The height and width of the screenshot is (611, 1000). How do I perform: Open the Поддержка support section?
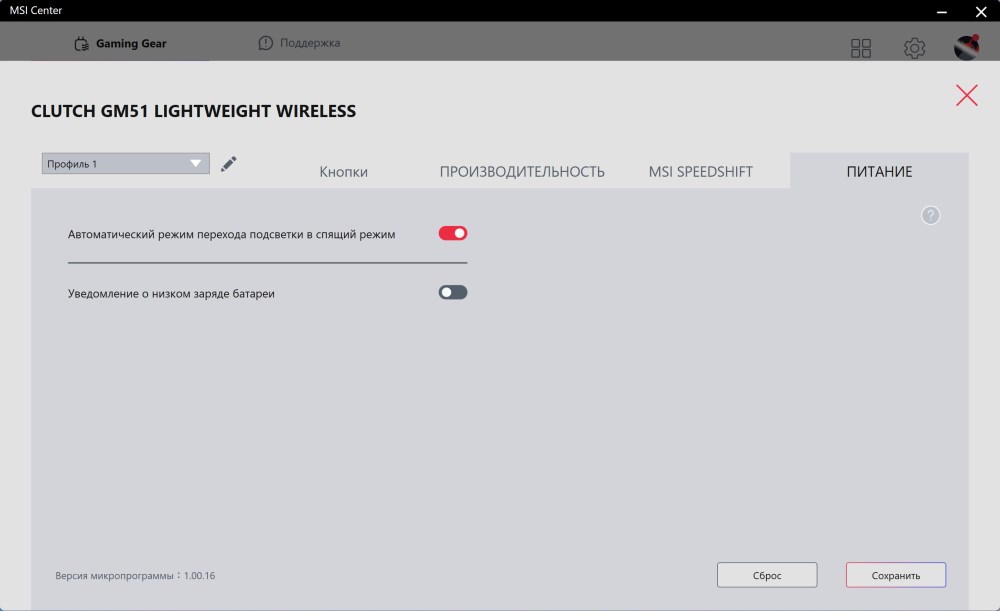click(x=299, y=43)
